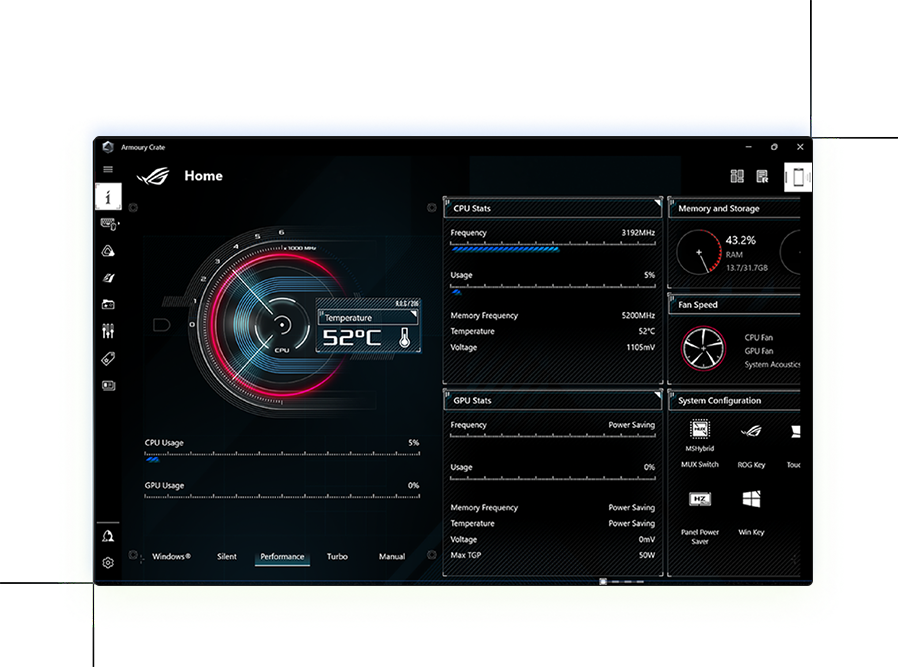Click the GPU Usage bar under the gauge
The width and height of the screenshot is (898, 667).
point(282,497)
